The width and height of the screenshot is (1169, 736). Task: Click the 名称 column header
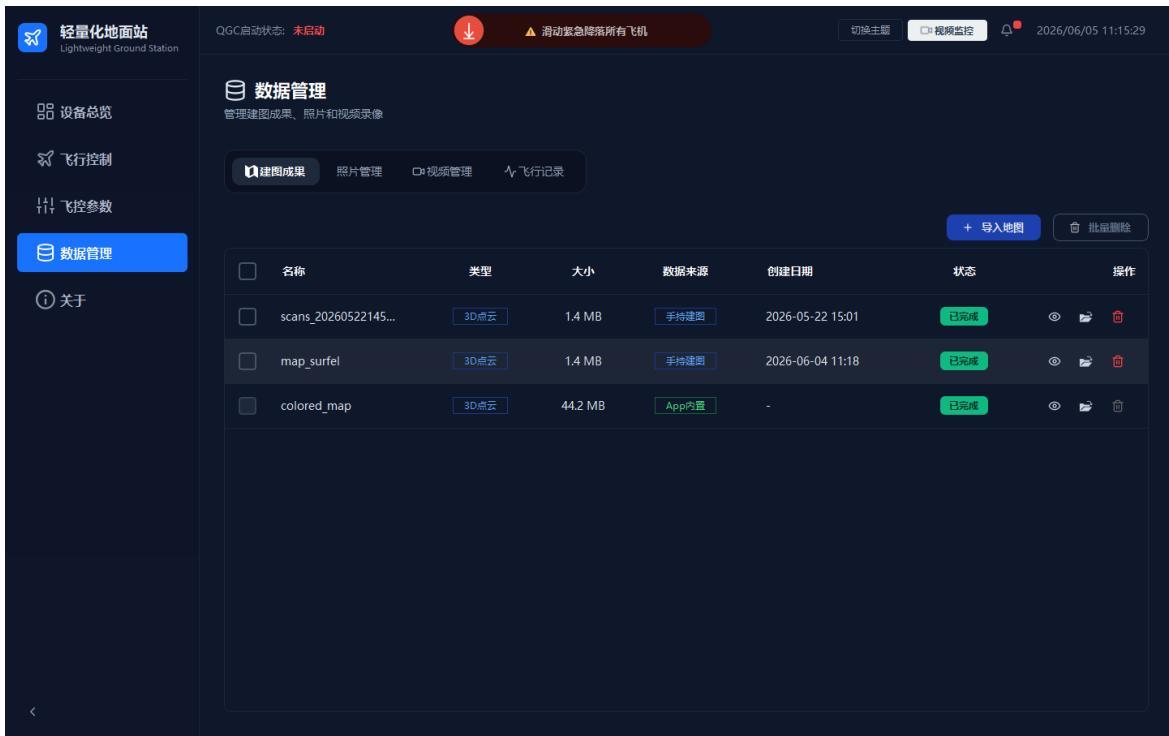coord(294,271)
